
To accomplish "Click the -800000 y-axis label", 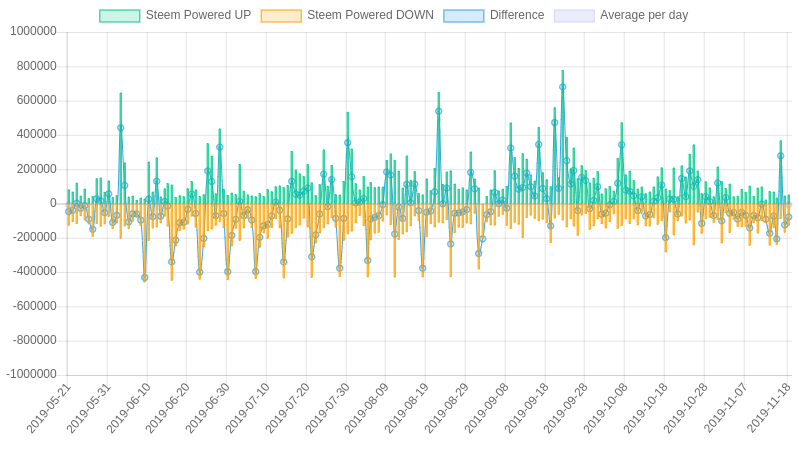I will 34,340.
